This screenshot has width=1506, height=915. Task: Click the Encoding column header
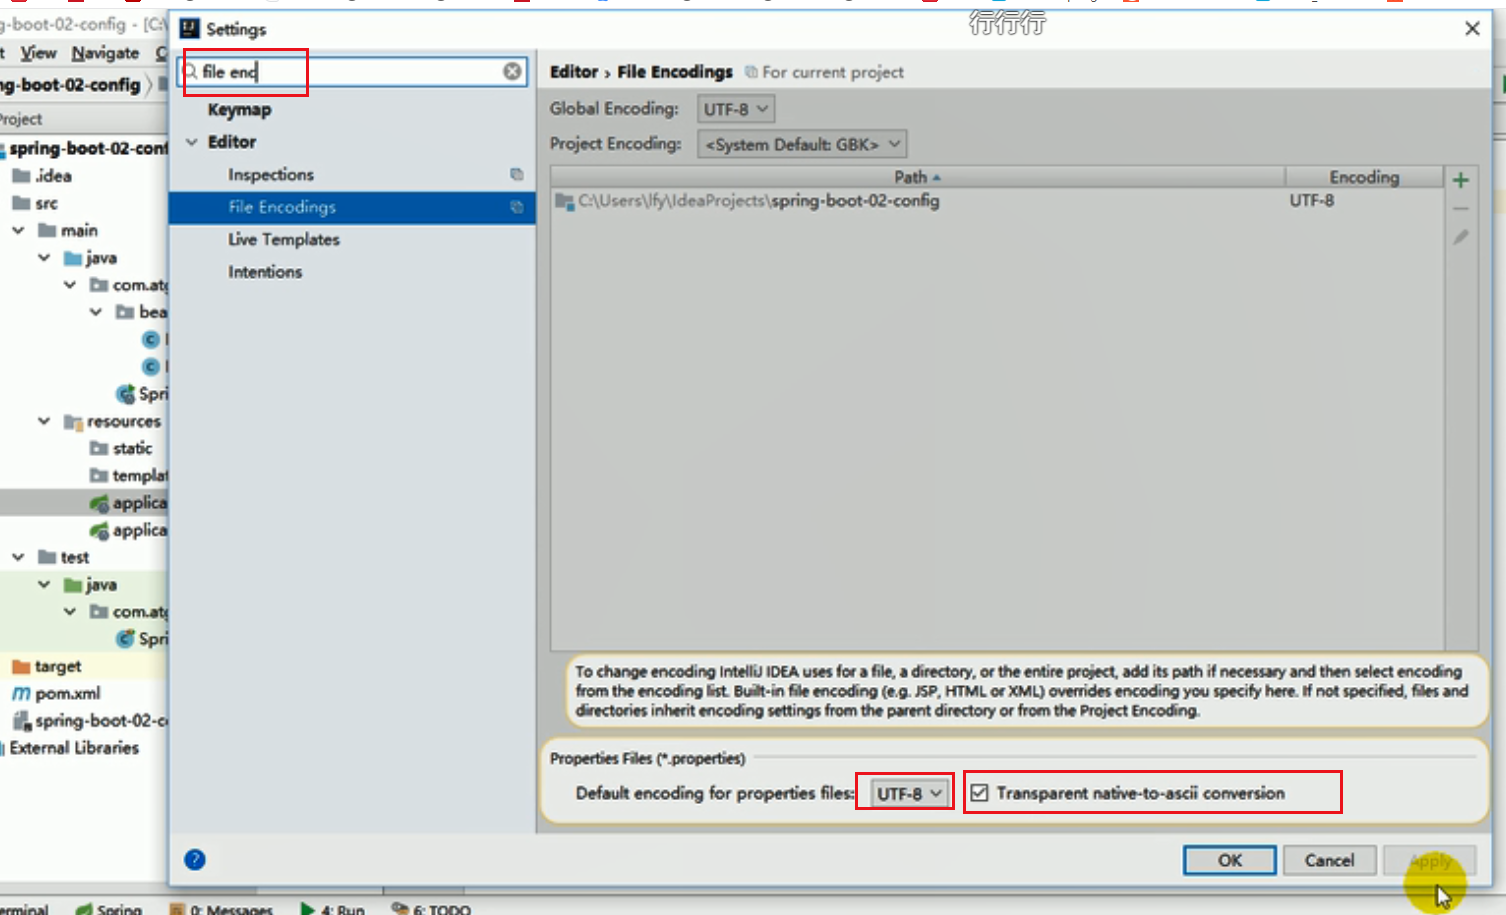coord(1364,177)
